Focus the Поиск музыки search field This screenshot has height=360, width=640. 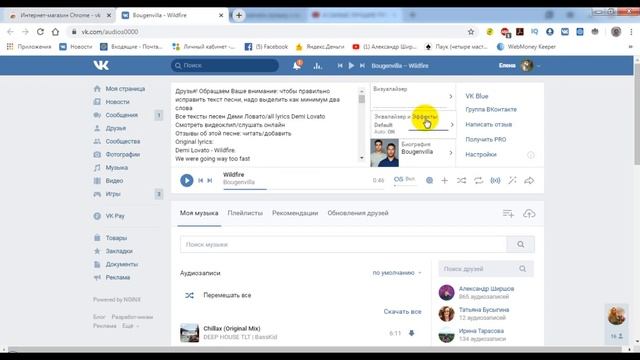pyautogui.click(x=343, y=244)
